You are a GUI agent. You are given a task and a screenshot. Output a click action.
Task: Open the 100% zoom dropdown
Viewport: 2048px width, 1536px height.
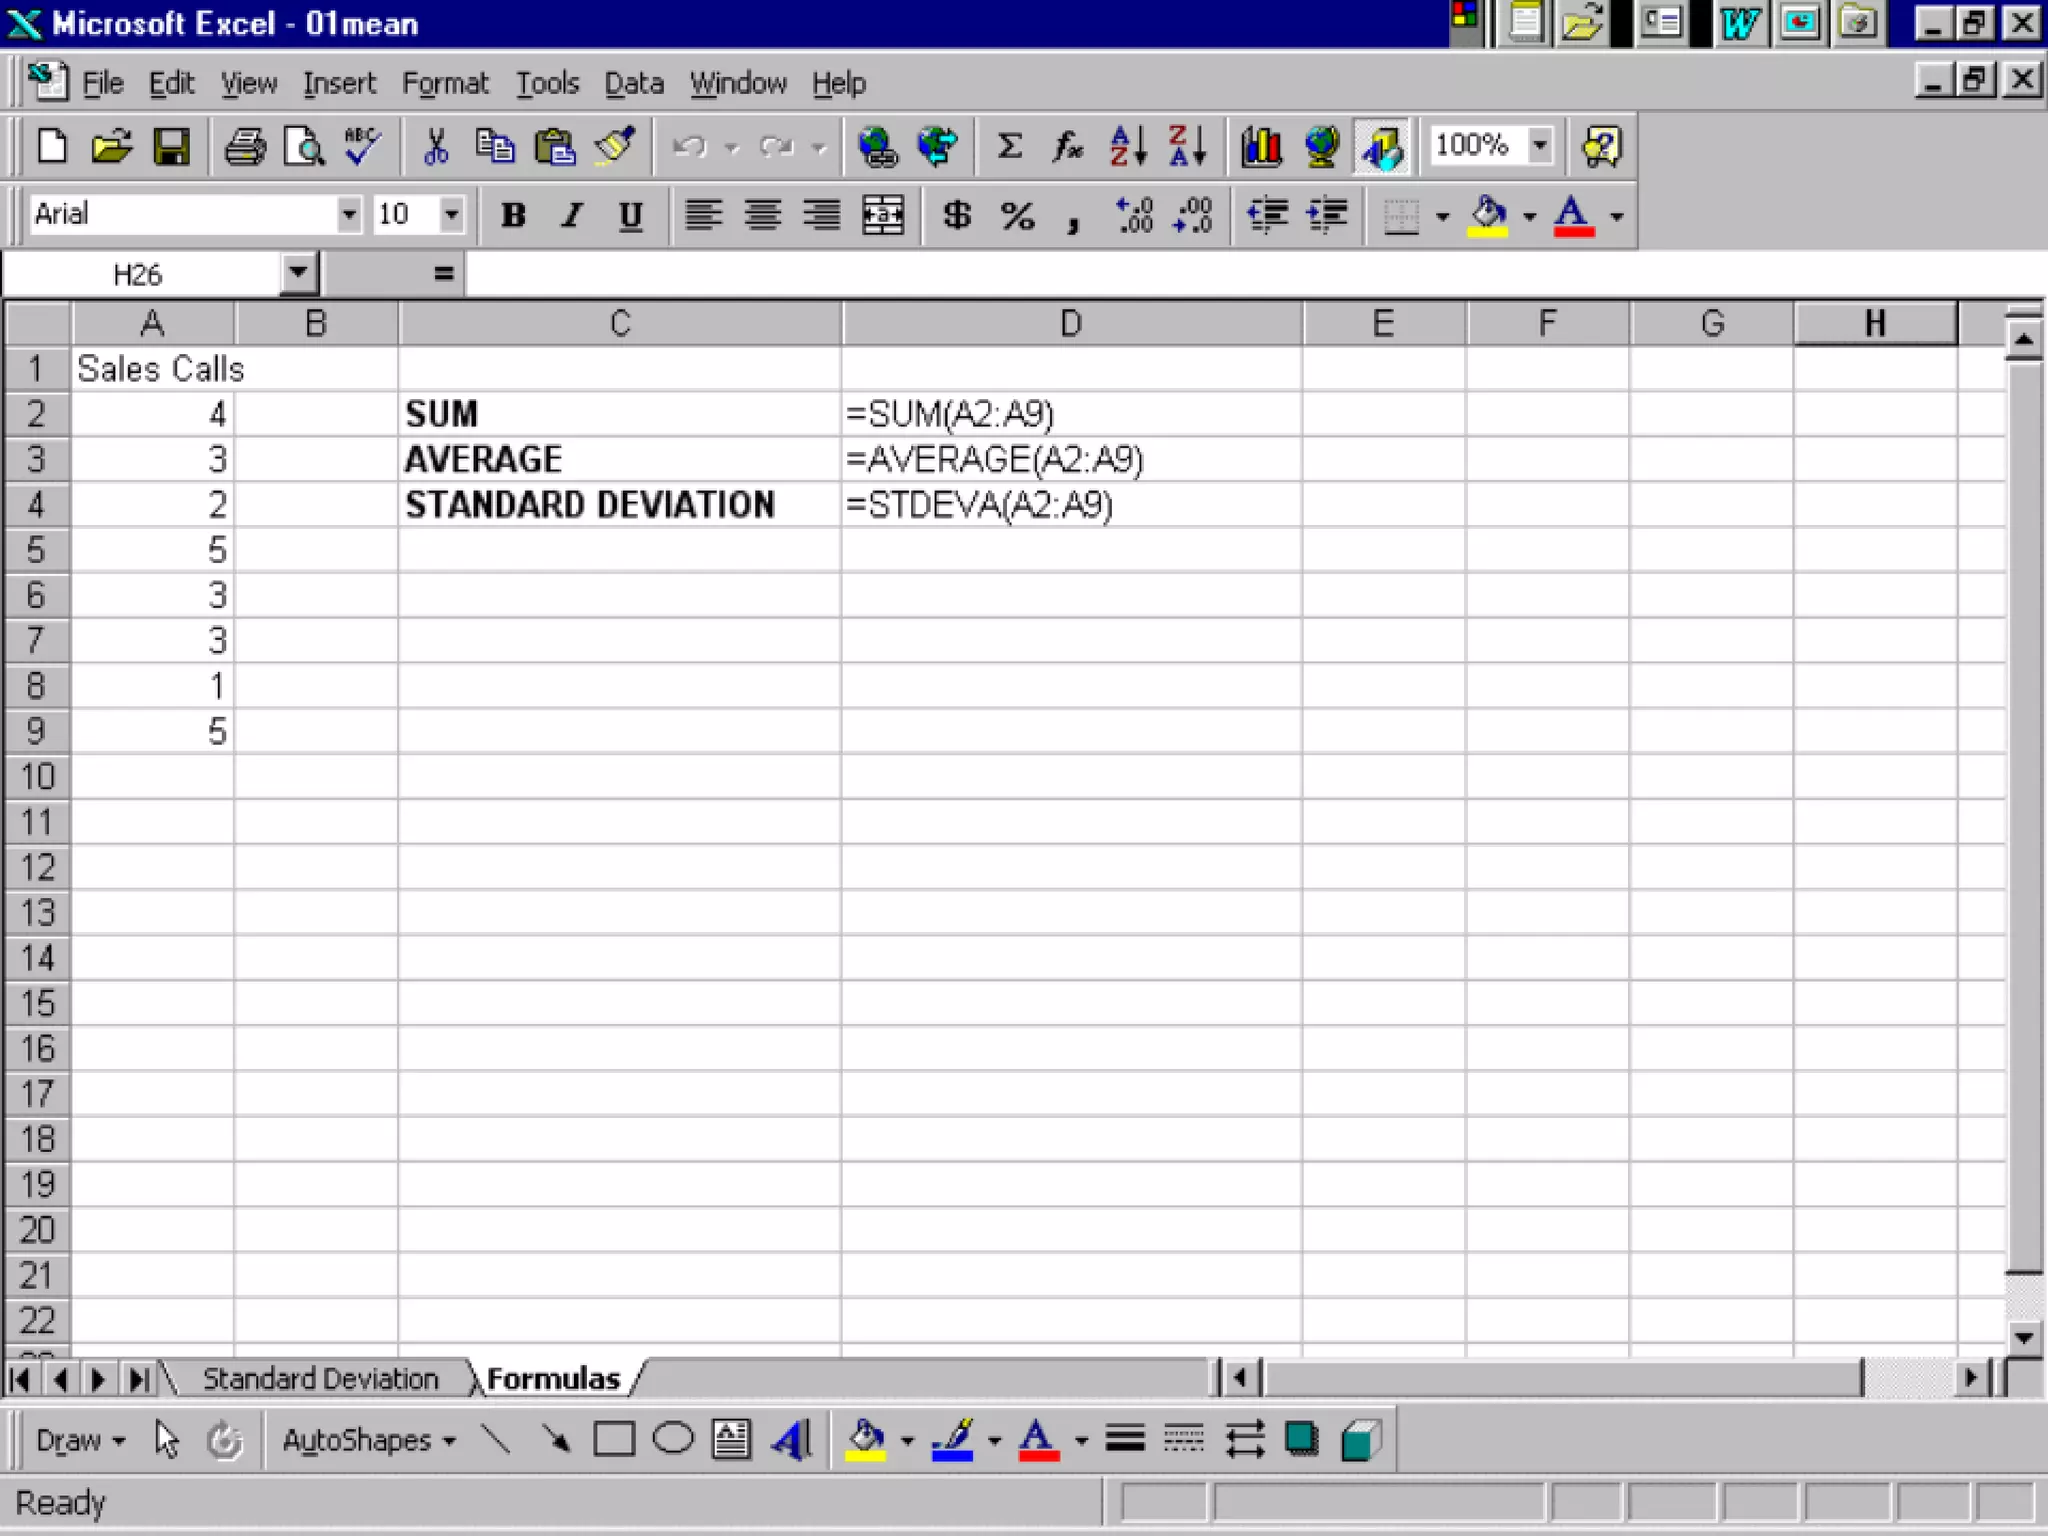point(1540,145)
